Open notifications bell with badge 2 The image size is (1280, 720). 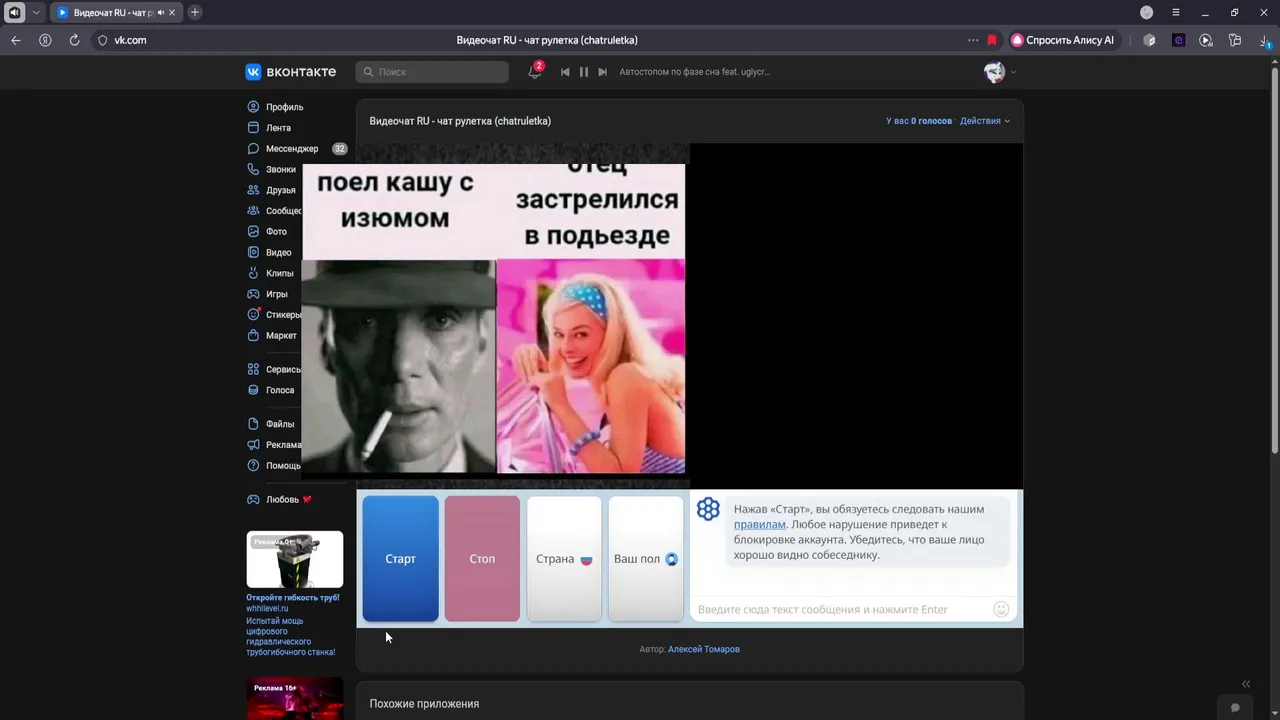[x=535, y=72]
